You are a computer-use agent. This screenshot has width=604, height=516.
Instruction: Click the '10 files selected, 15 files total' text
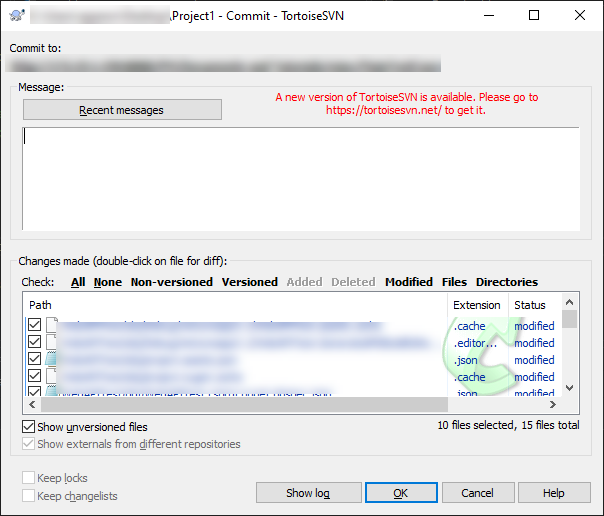[508, 425]
